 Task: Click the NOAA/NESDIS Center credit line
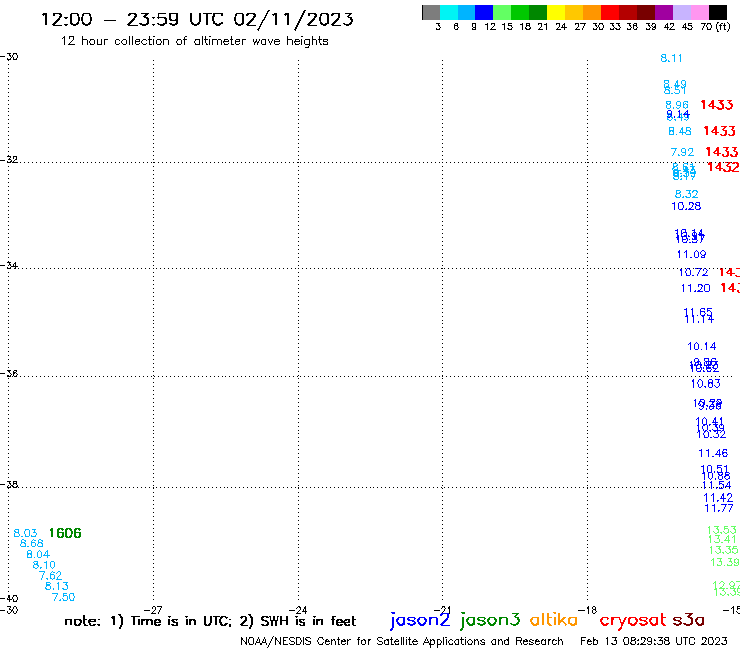coord(402,641)
